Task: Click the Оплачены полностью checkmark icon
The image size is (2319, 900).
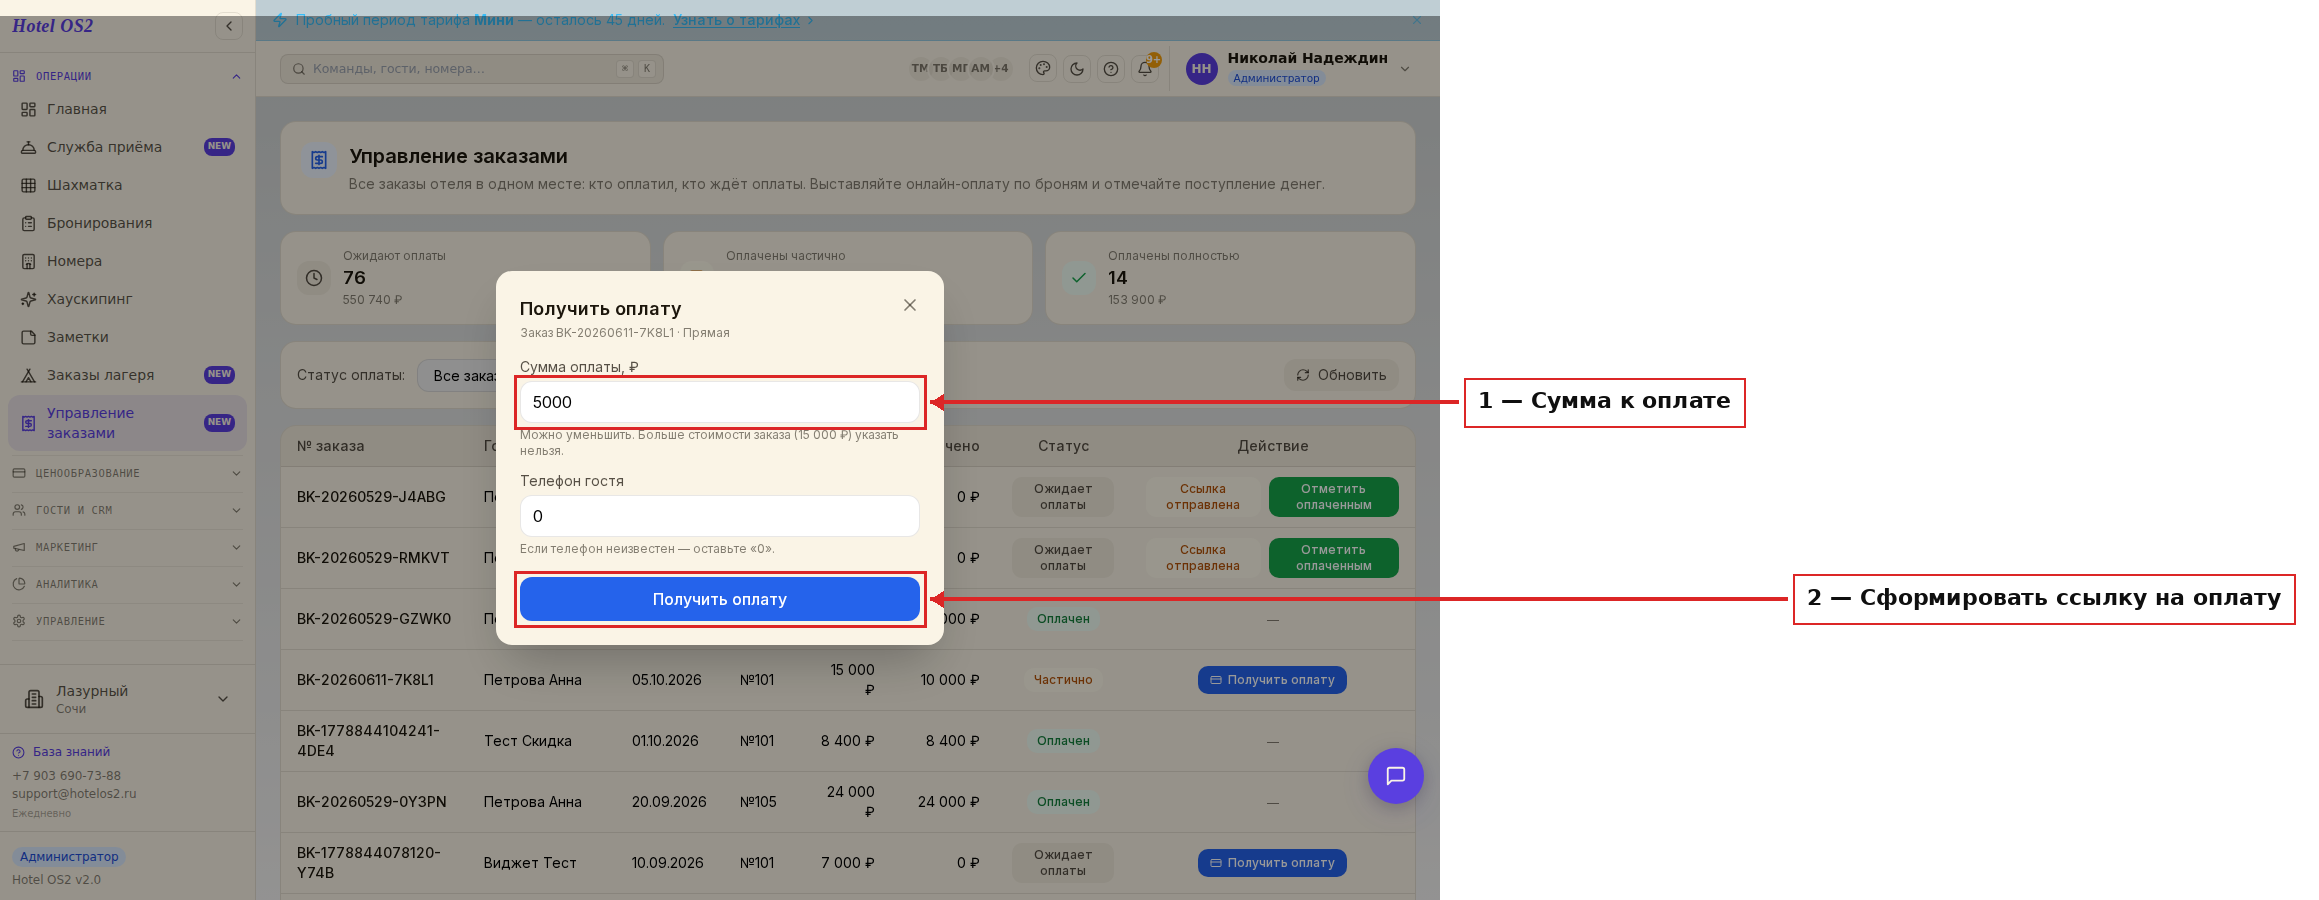Action: (1079, 278)
